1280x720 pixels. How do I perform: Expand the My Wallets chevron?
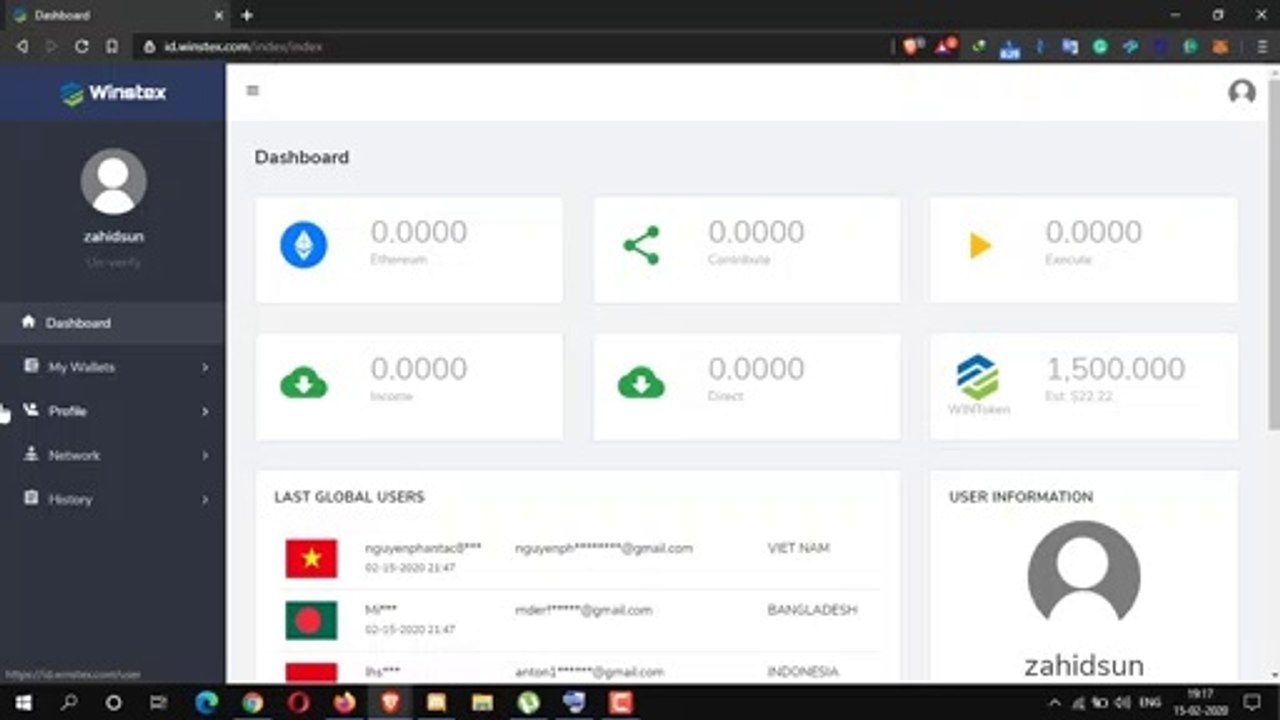coord(205,368)
